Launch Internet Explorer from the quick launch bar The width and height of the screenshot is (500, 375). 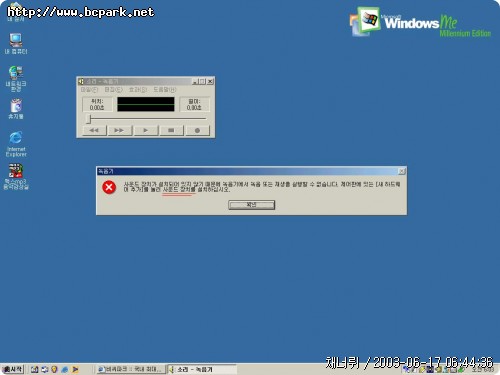tap(65, 369)
